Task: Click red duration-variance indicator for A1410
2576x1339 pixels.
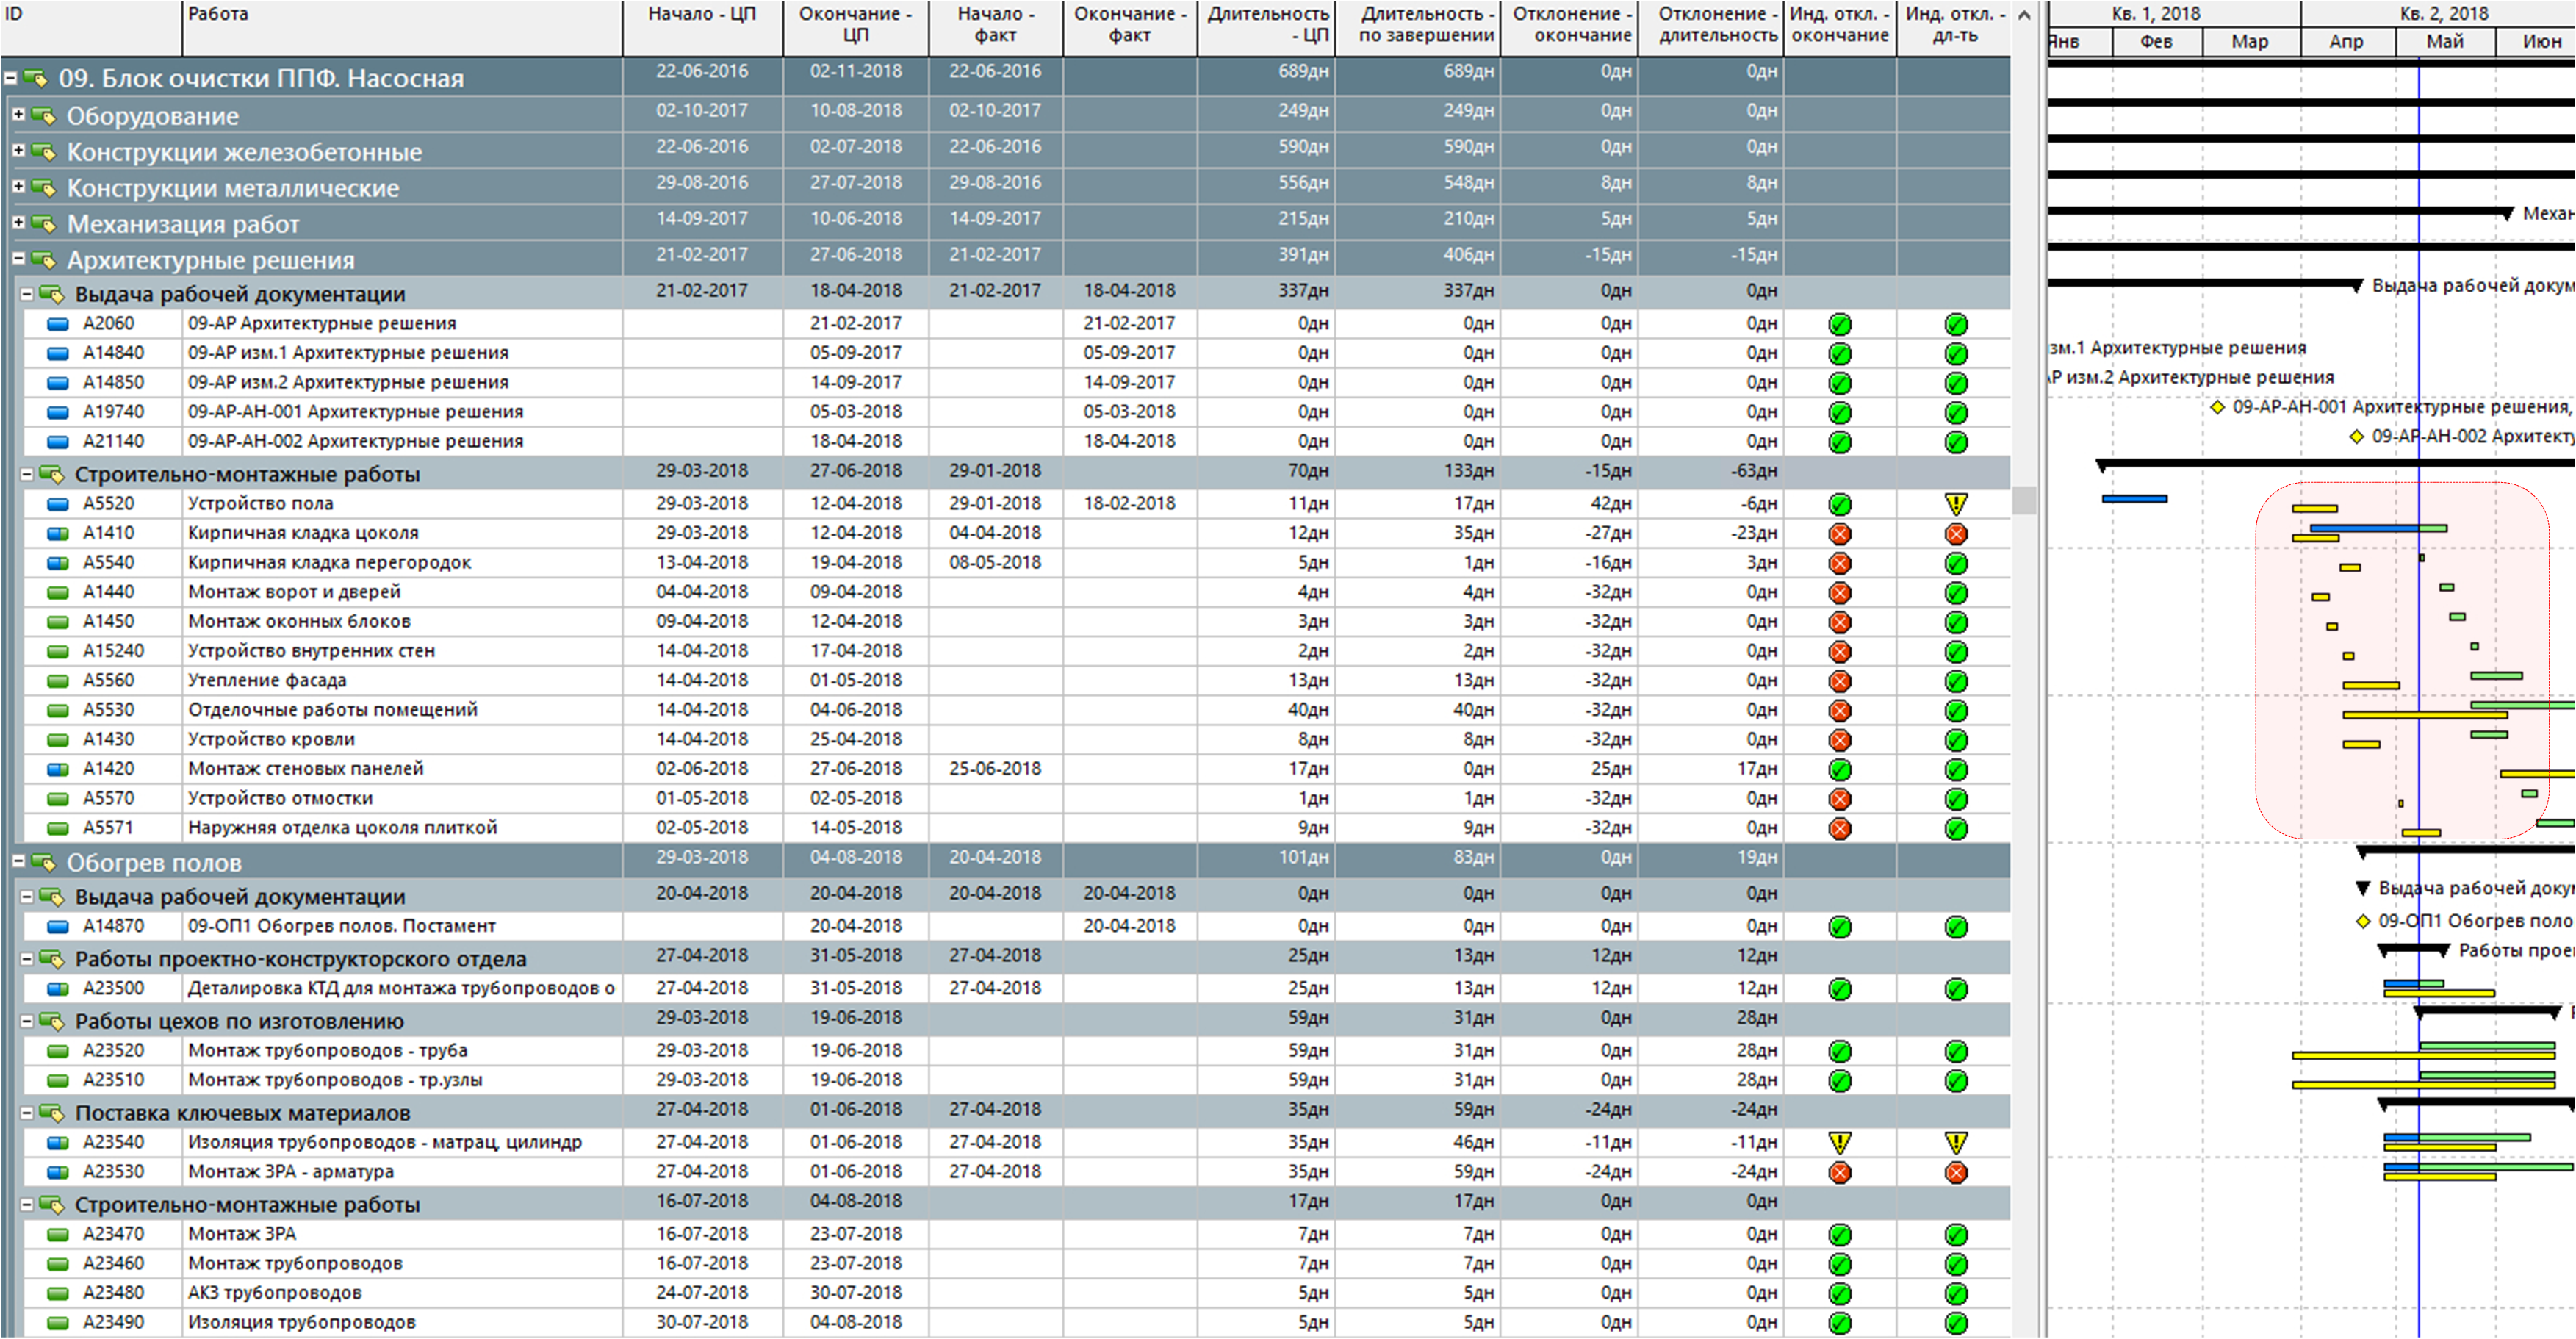Action: 1956,534
